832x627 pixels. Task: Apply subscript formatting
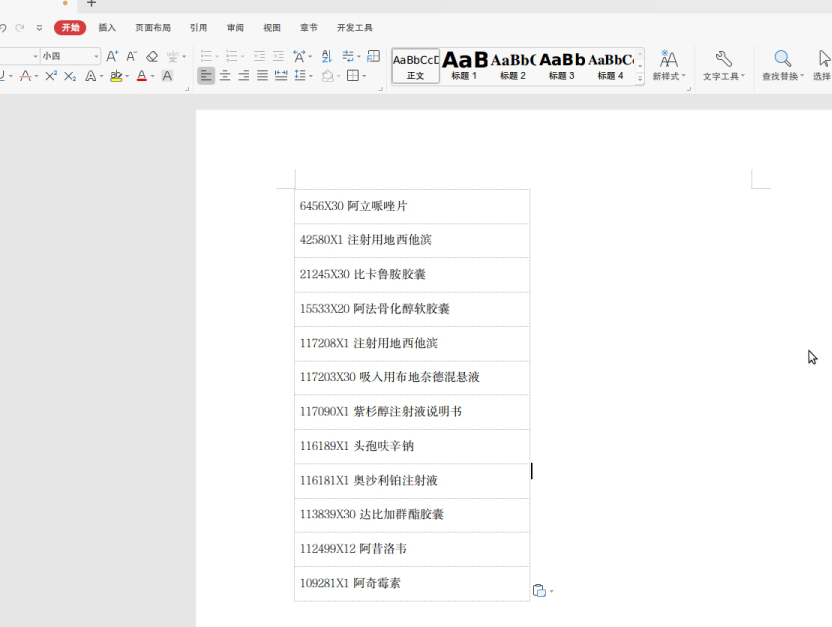[70, 76]
